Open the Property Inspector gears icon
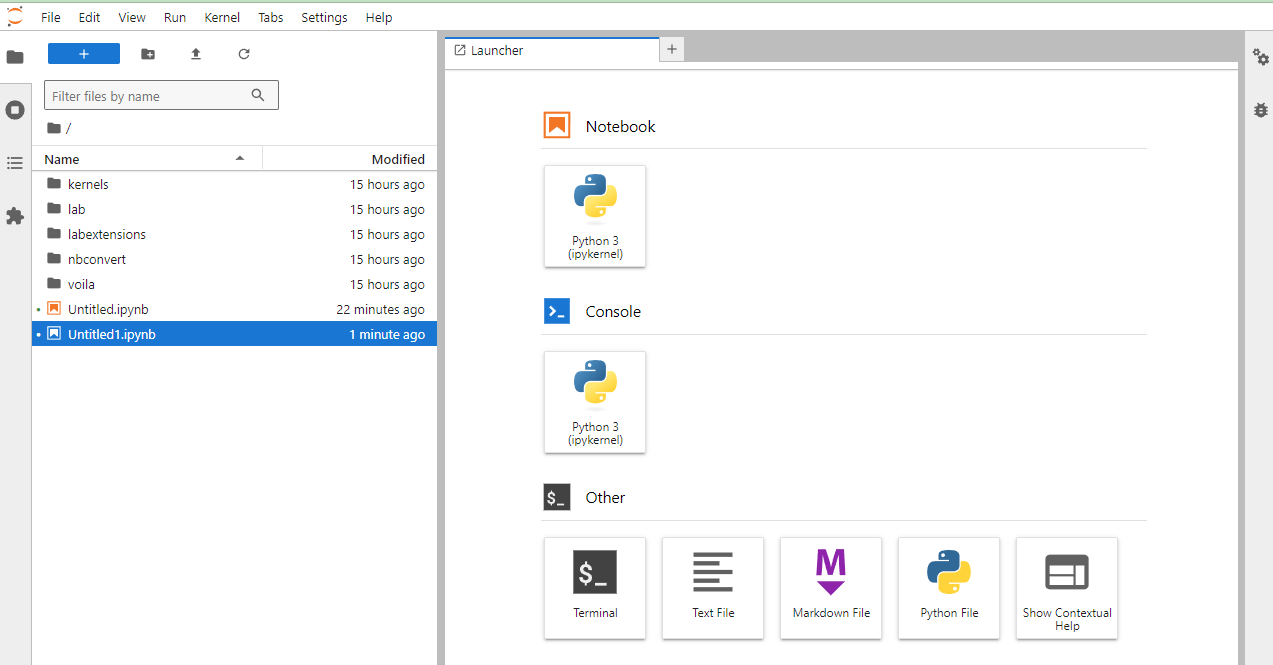The width and height of the screenshot is (1273, 665). pyautogui.click(x=1260, y=58)
